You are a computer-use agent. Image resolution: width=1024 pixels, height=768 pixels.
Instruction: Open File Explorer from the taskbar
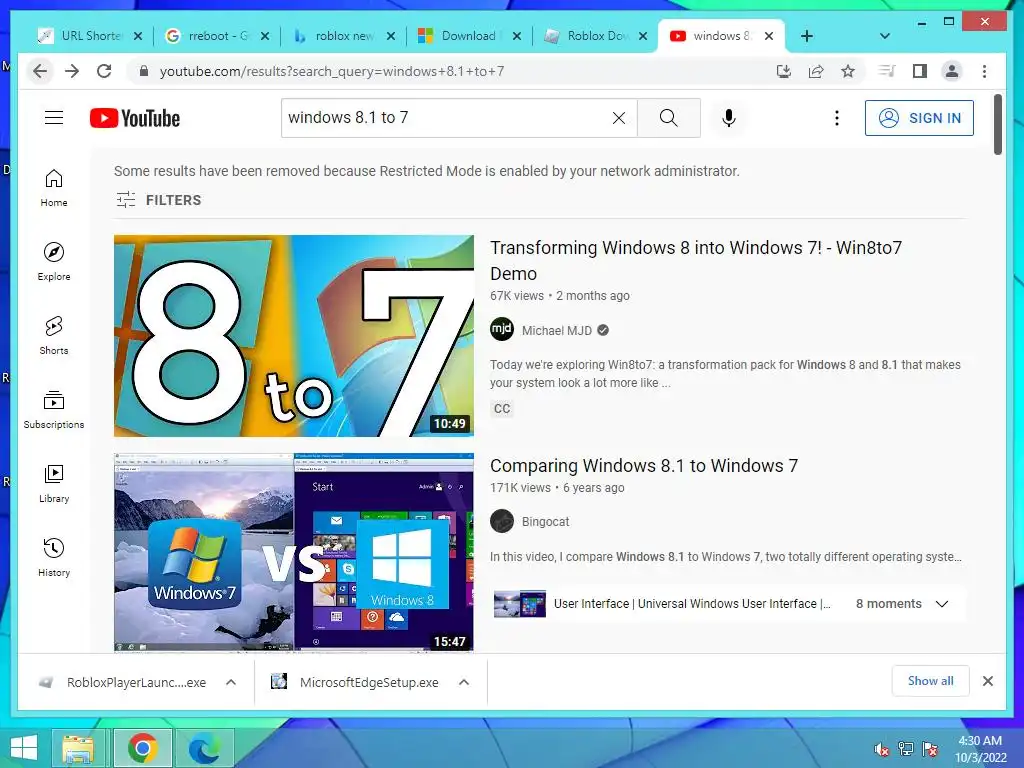pos(78,748)
